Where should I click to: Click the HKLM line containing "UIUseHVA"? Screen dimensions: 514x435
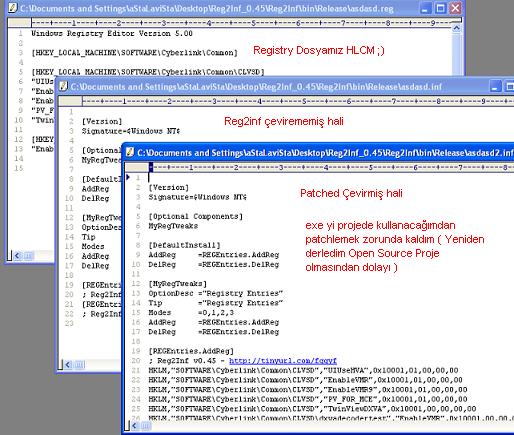pos(303,370)
